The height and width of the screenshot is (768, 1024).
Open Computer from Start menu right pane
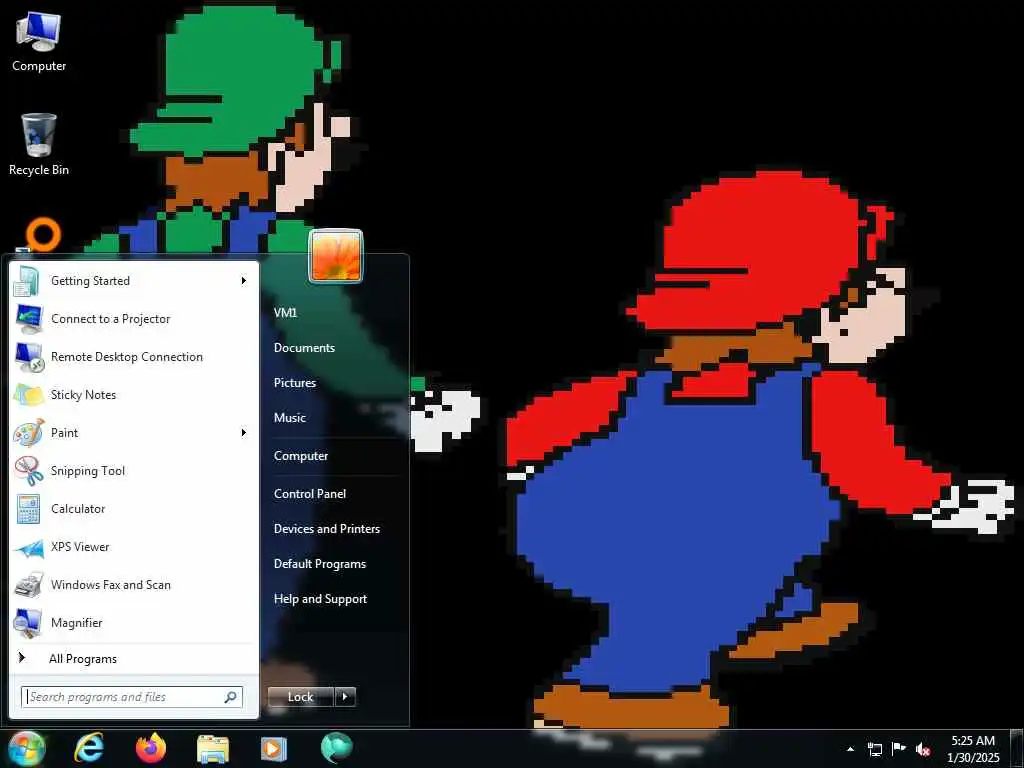300,456
